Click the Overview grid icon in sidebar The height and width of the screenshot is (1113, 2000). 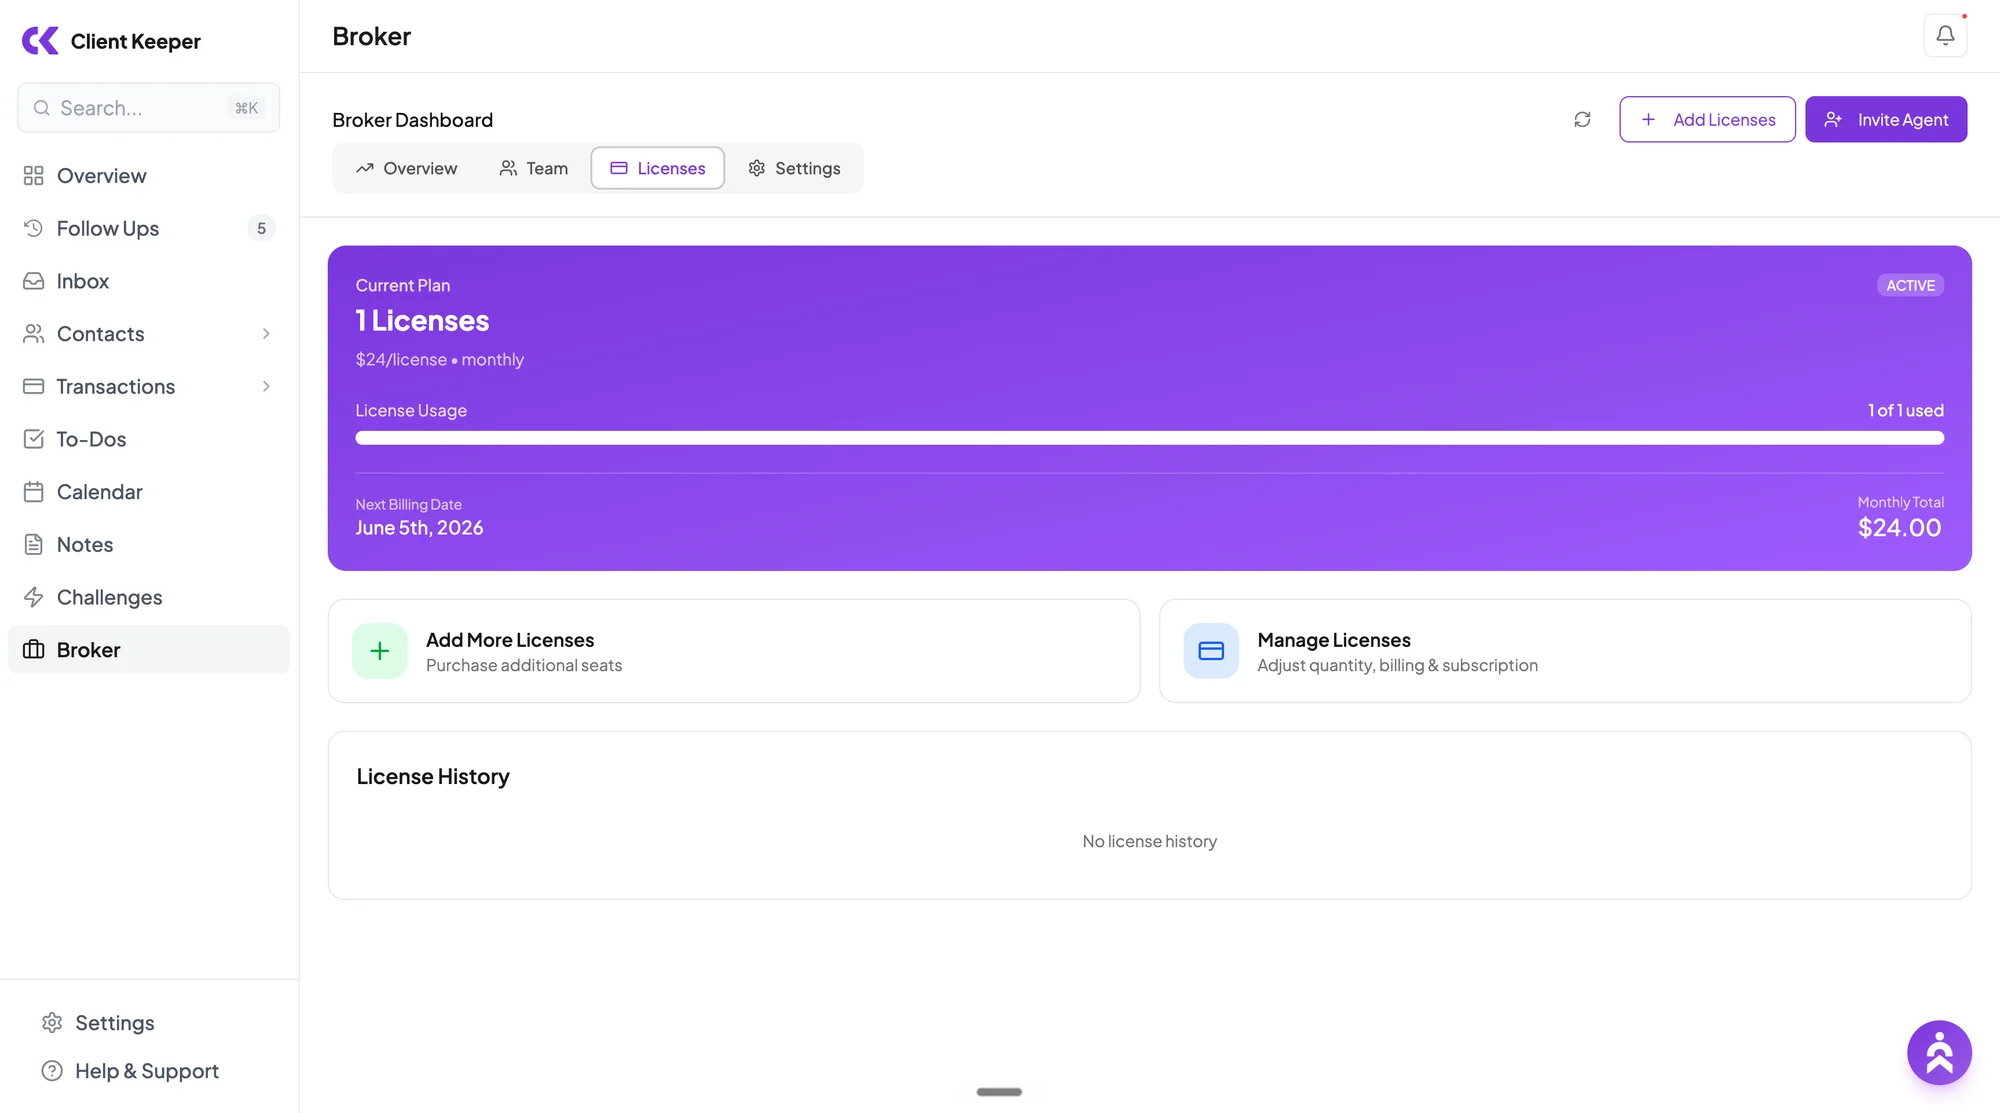[x=34, y=176]
